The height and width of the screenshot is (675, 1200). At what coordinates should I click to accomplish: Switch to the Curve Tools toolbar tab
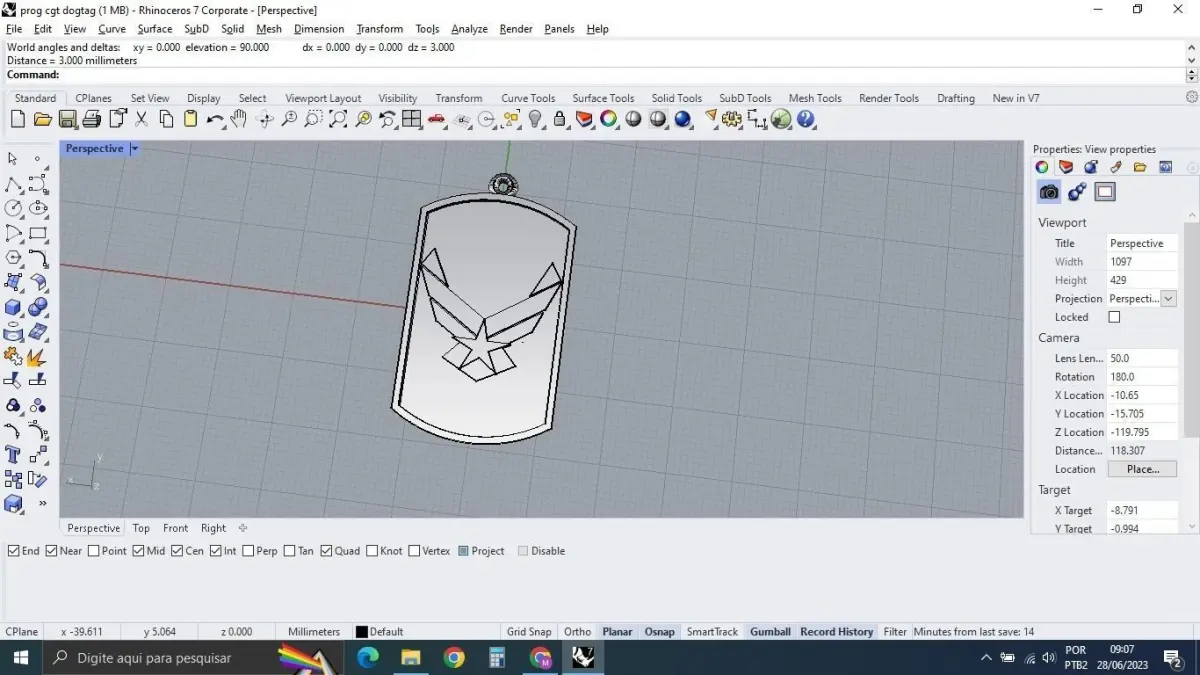pos(528,98)
